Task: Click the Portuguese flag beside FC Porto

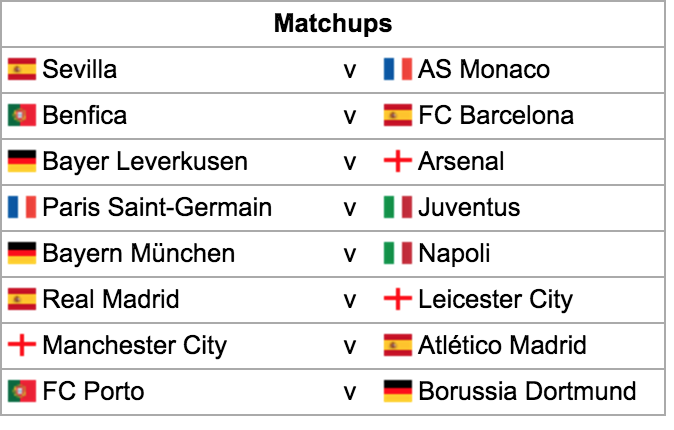Action: [22, 392]
